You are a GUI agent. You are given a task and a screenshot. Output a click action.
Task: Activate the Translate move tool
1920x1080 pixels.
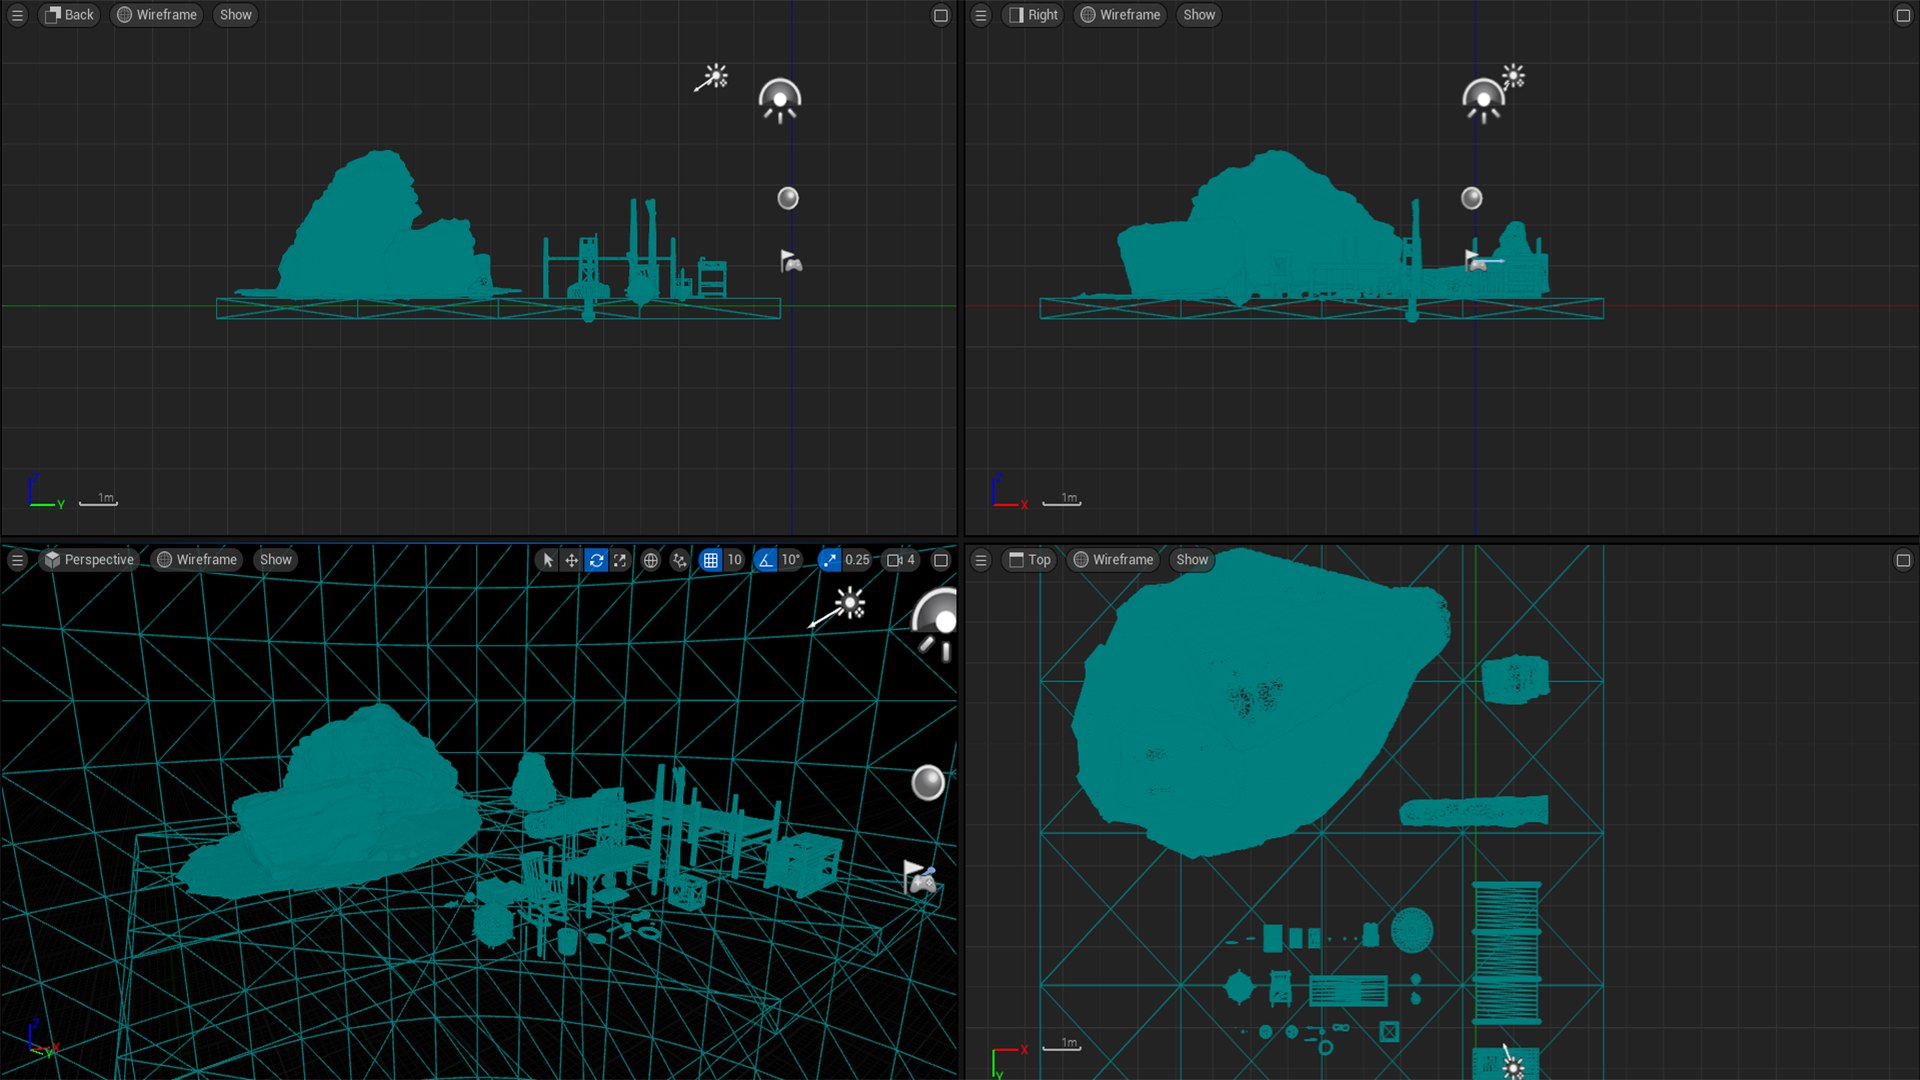[x=571, y=560]
